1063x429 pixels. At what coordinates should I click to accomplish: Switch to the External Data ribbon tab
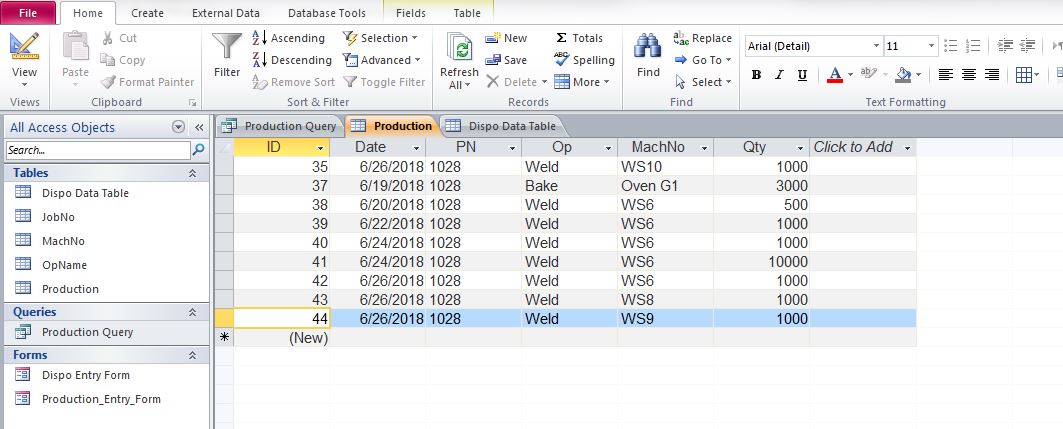tap(225, 13)
